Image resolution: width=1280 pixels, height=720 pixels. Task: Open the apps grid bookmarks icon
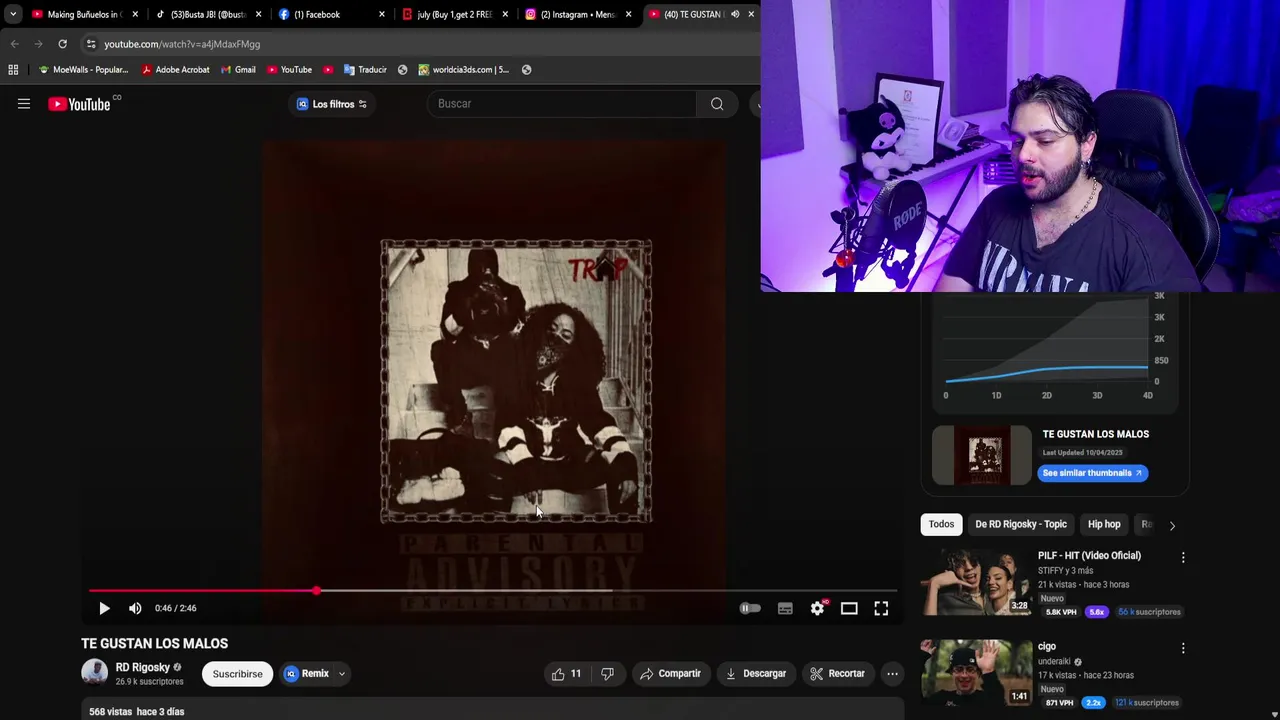[x=13, y=70]
